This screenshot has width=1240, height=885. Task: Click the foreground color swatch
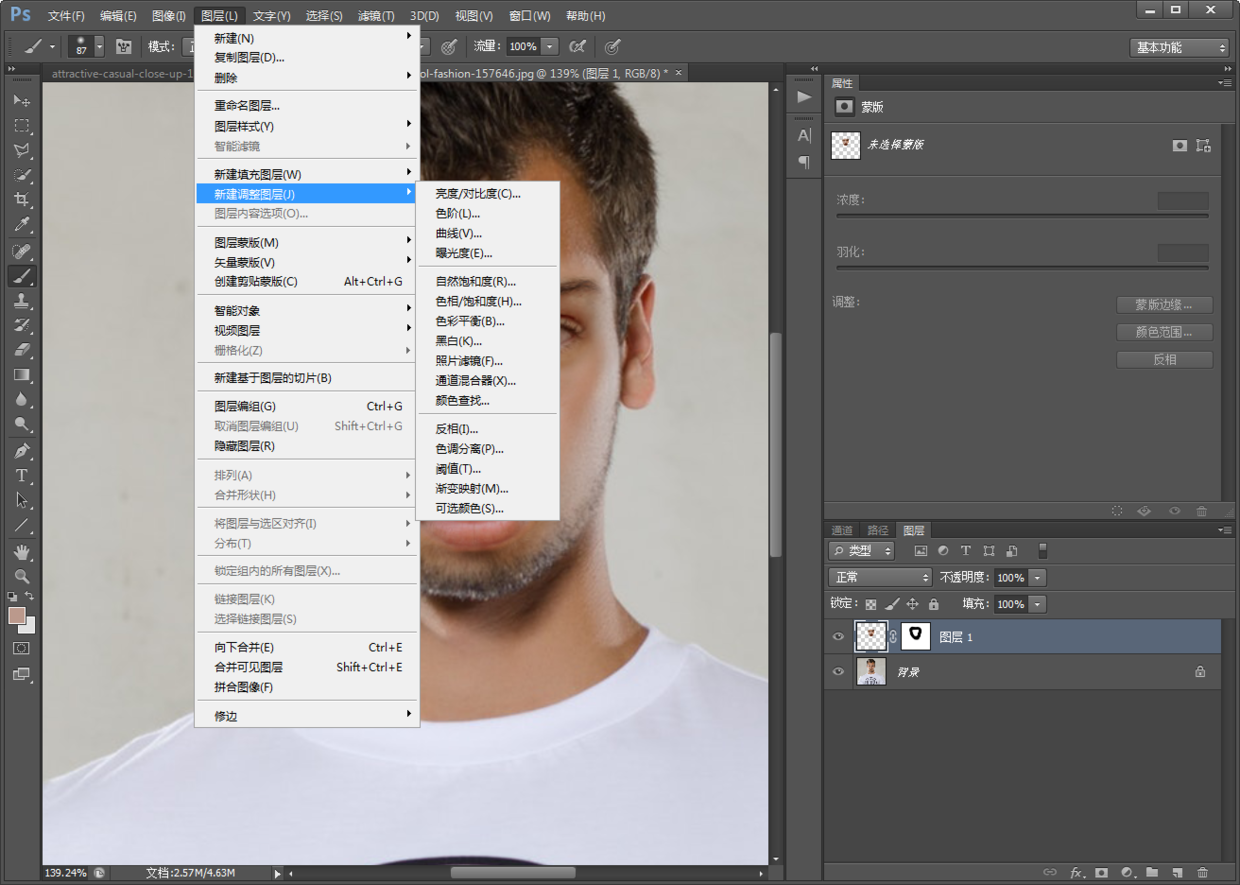[17, 616]
